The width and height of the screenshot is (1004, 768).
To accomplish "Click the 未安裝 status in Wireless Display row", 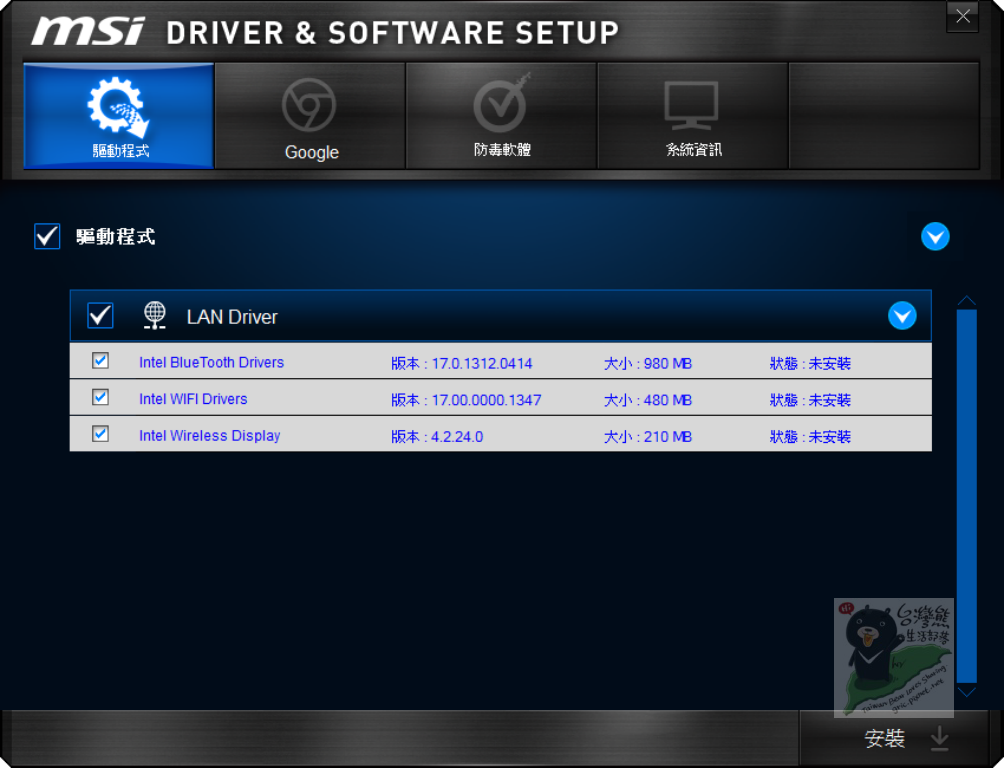I will pyautogui.click(x=829, y=437).
